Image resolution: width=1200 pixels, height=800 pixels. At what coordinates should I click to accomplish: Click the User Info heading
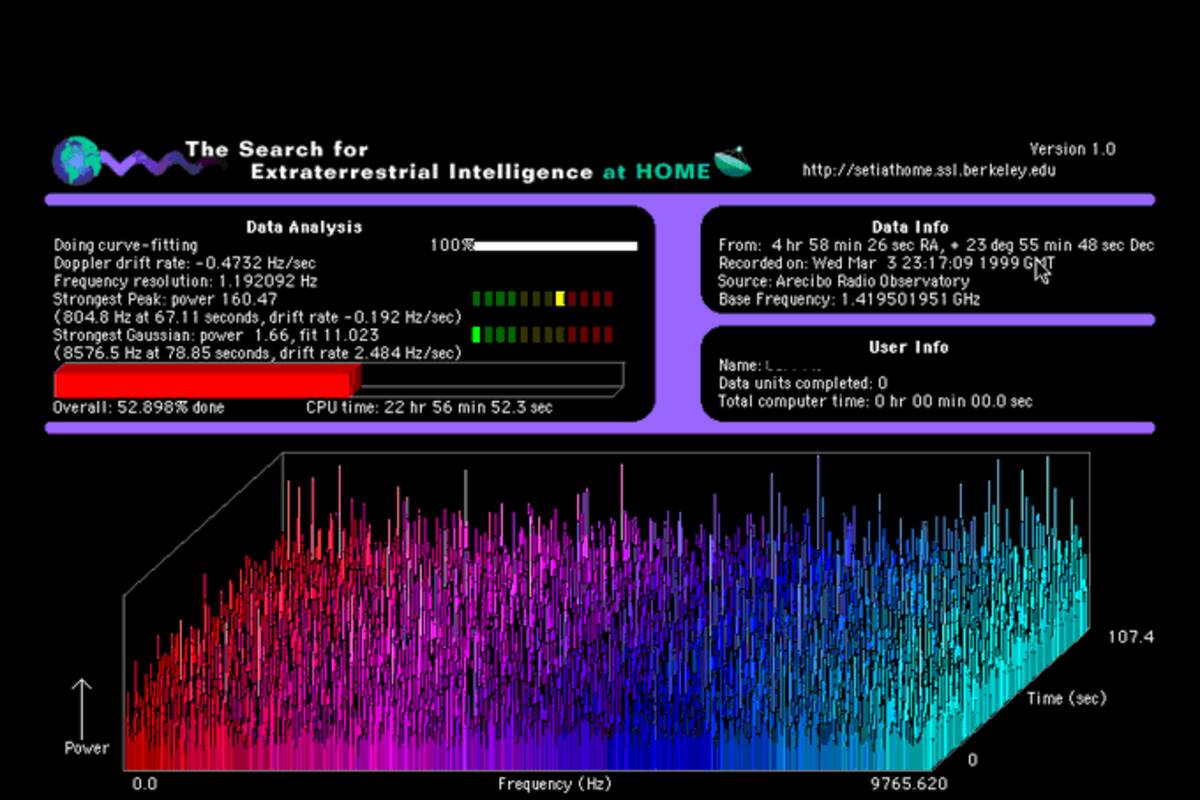(x=909, y=347)
